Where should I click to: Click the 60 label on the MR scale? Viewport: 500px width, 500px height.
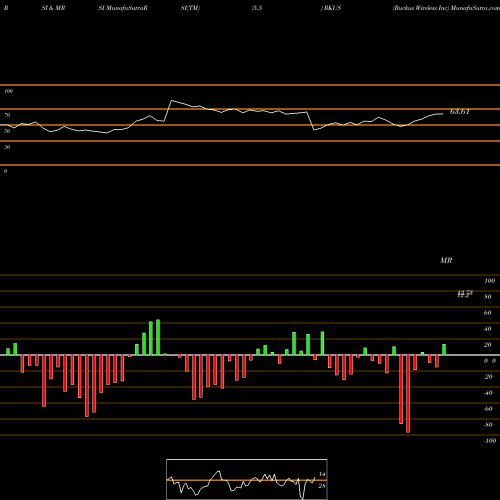488,313
